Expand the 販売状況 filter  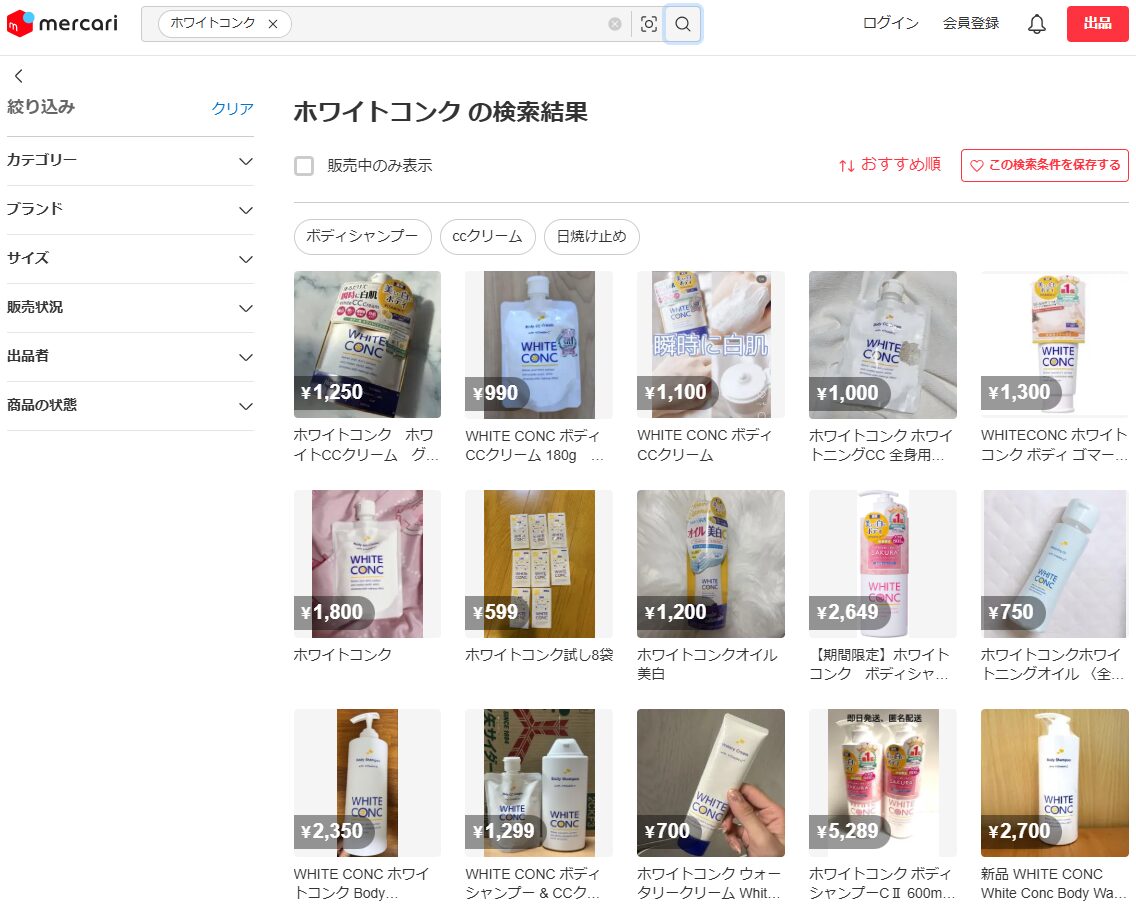130,307
